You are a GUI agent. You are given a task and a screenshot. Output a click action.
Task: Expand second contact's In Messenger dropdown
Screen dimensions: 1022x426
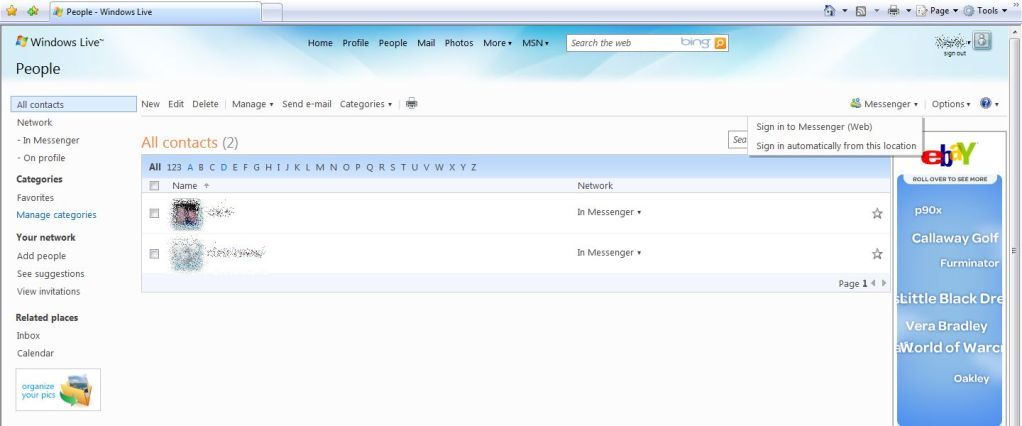609,252
